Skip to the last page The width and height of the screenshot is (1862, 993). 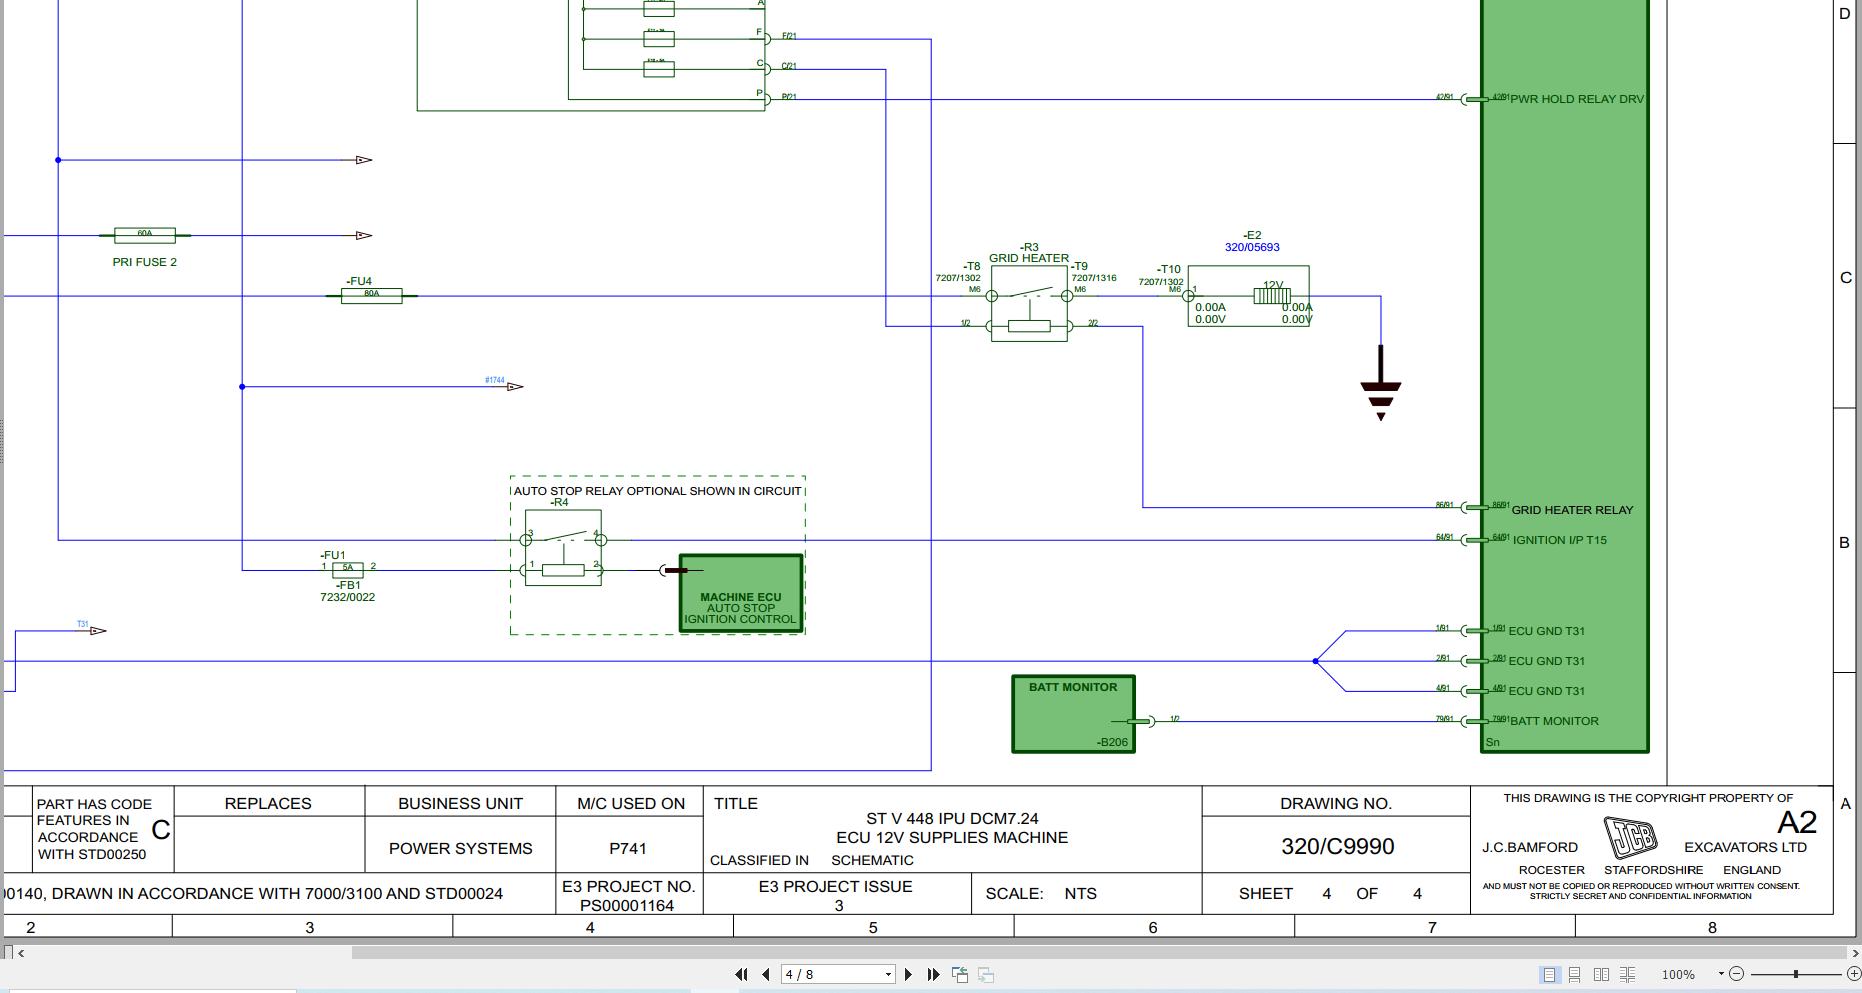tap(933, 974)
